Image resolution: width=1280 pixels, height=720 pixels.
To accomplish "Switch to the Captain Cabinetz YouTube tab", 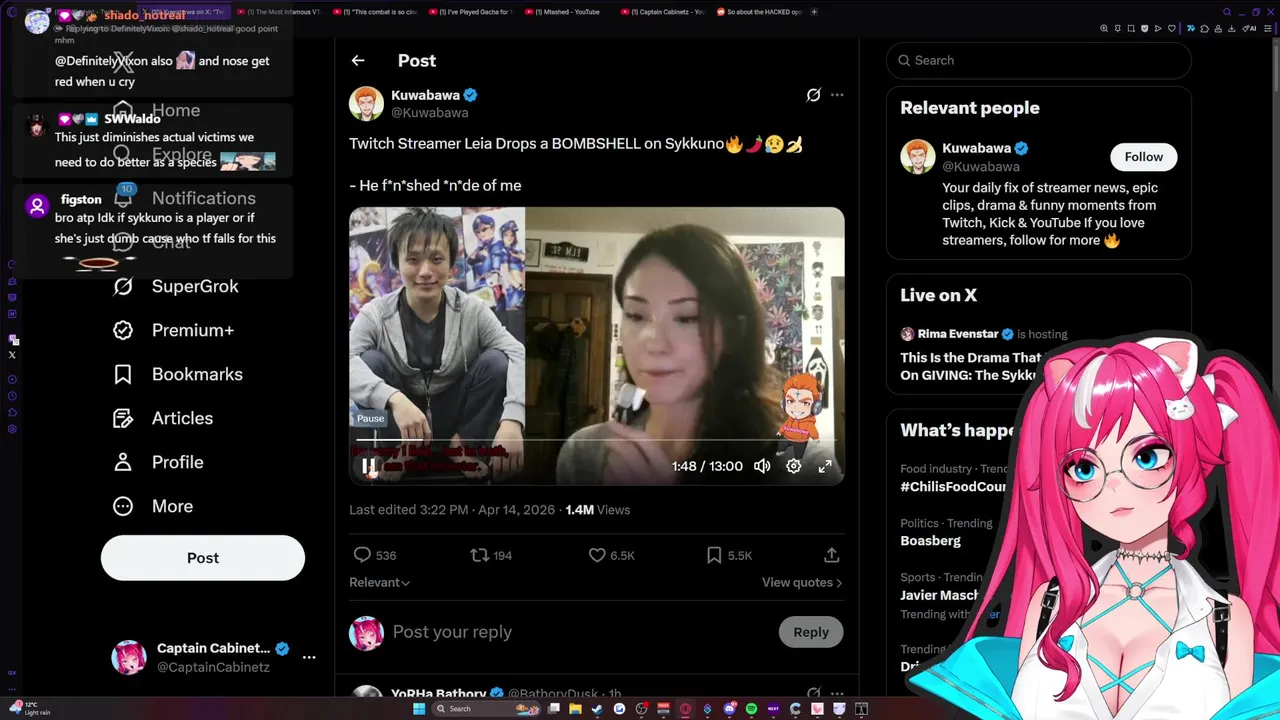I will click(663, 12).
